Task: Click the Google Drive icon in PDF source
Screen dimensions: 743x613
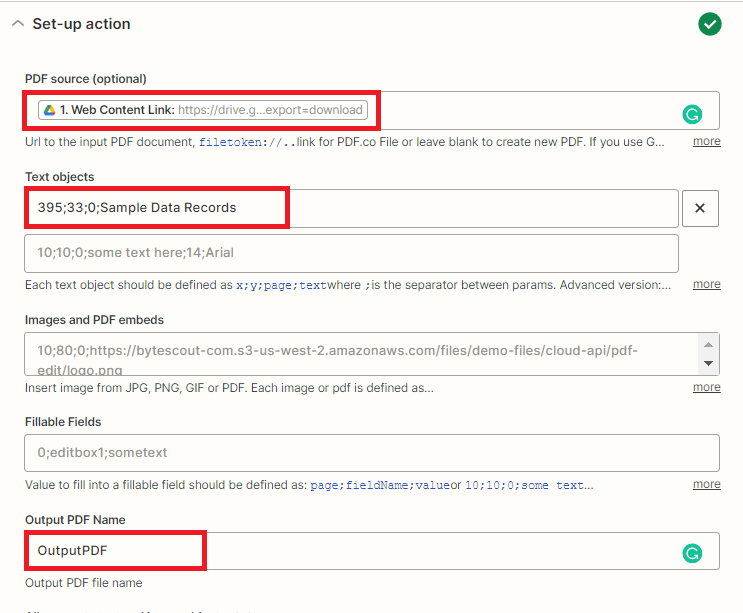Action: pos(48,110)
